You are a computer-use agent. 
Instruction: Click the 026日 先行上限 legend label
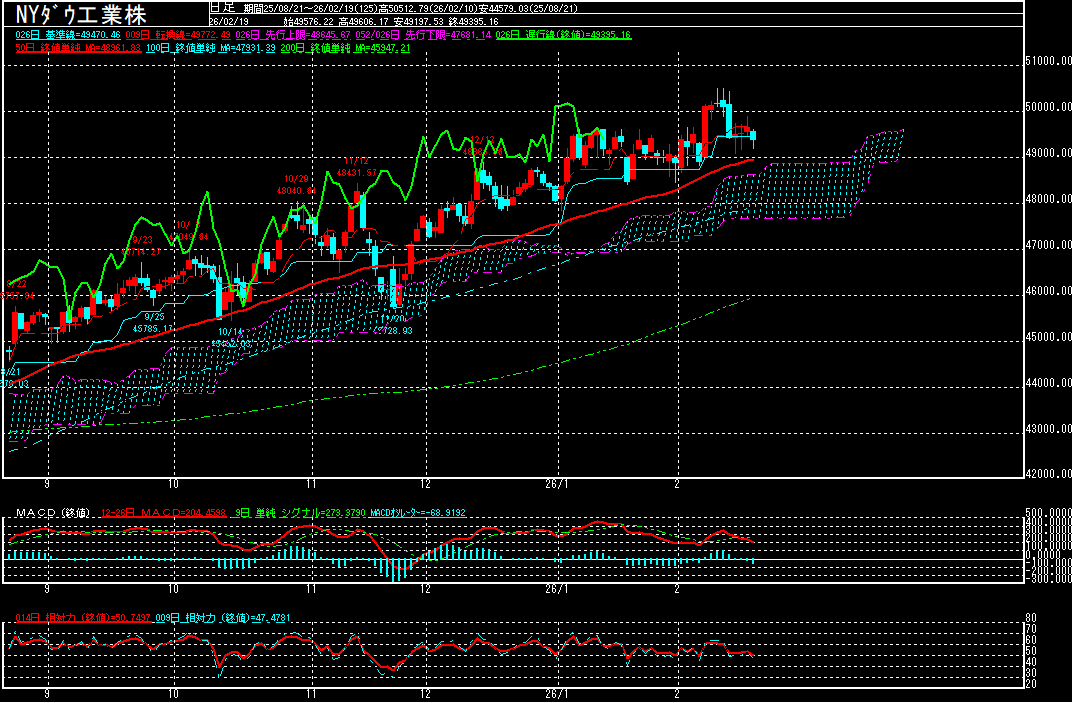[x=285, y=35]
